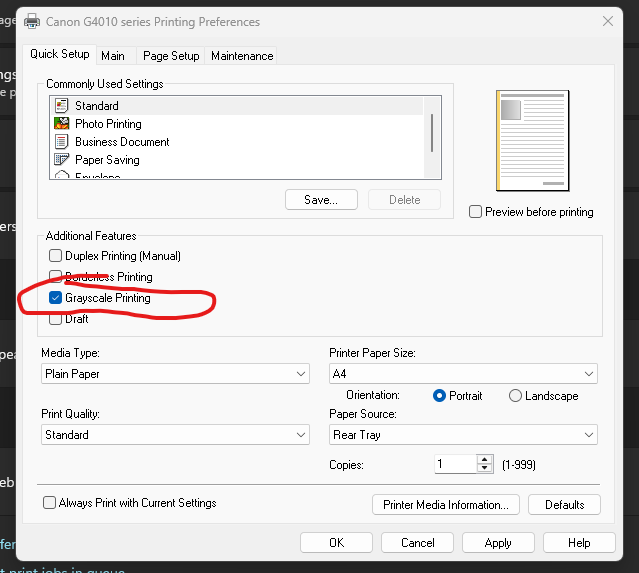
Task: Click the Apply button
Action: point(498,542)
